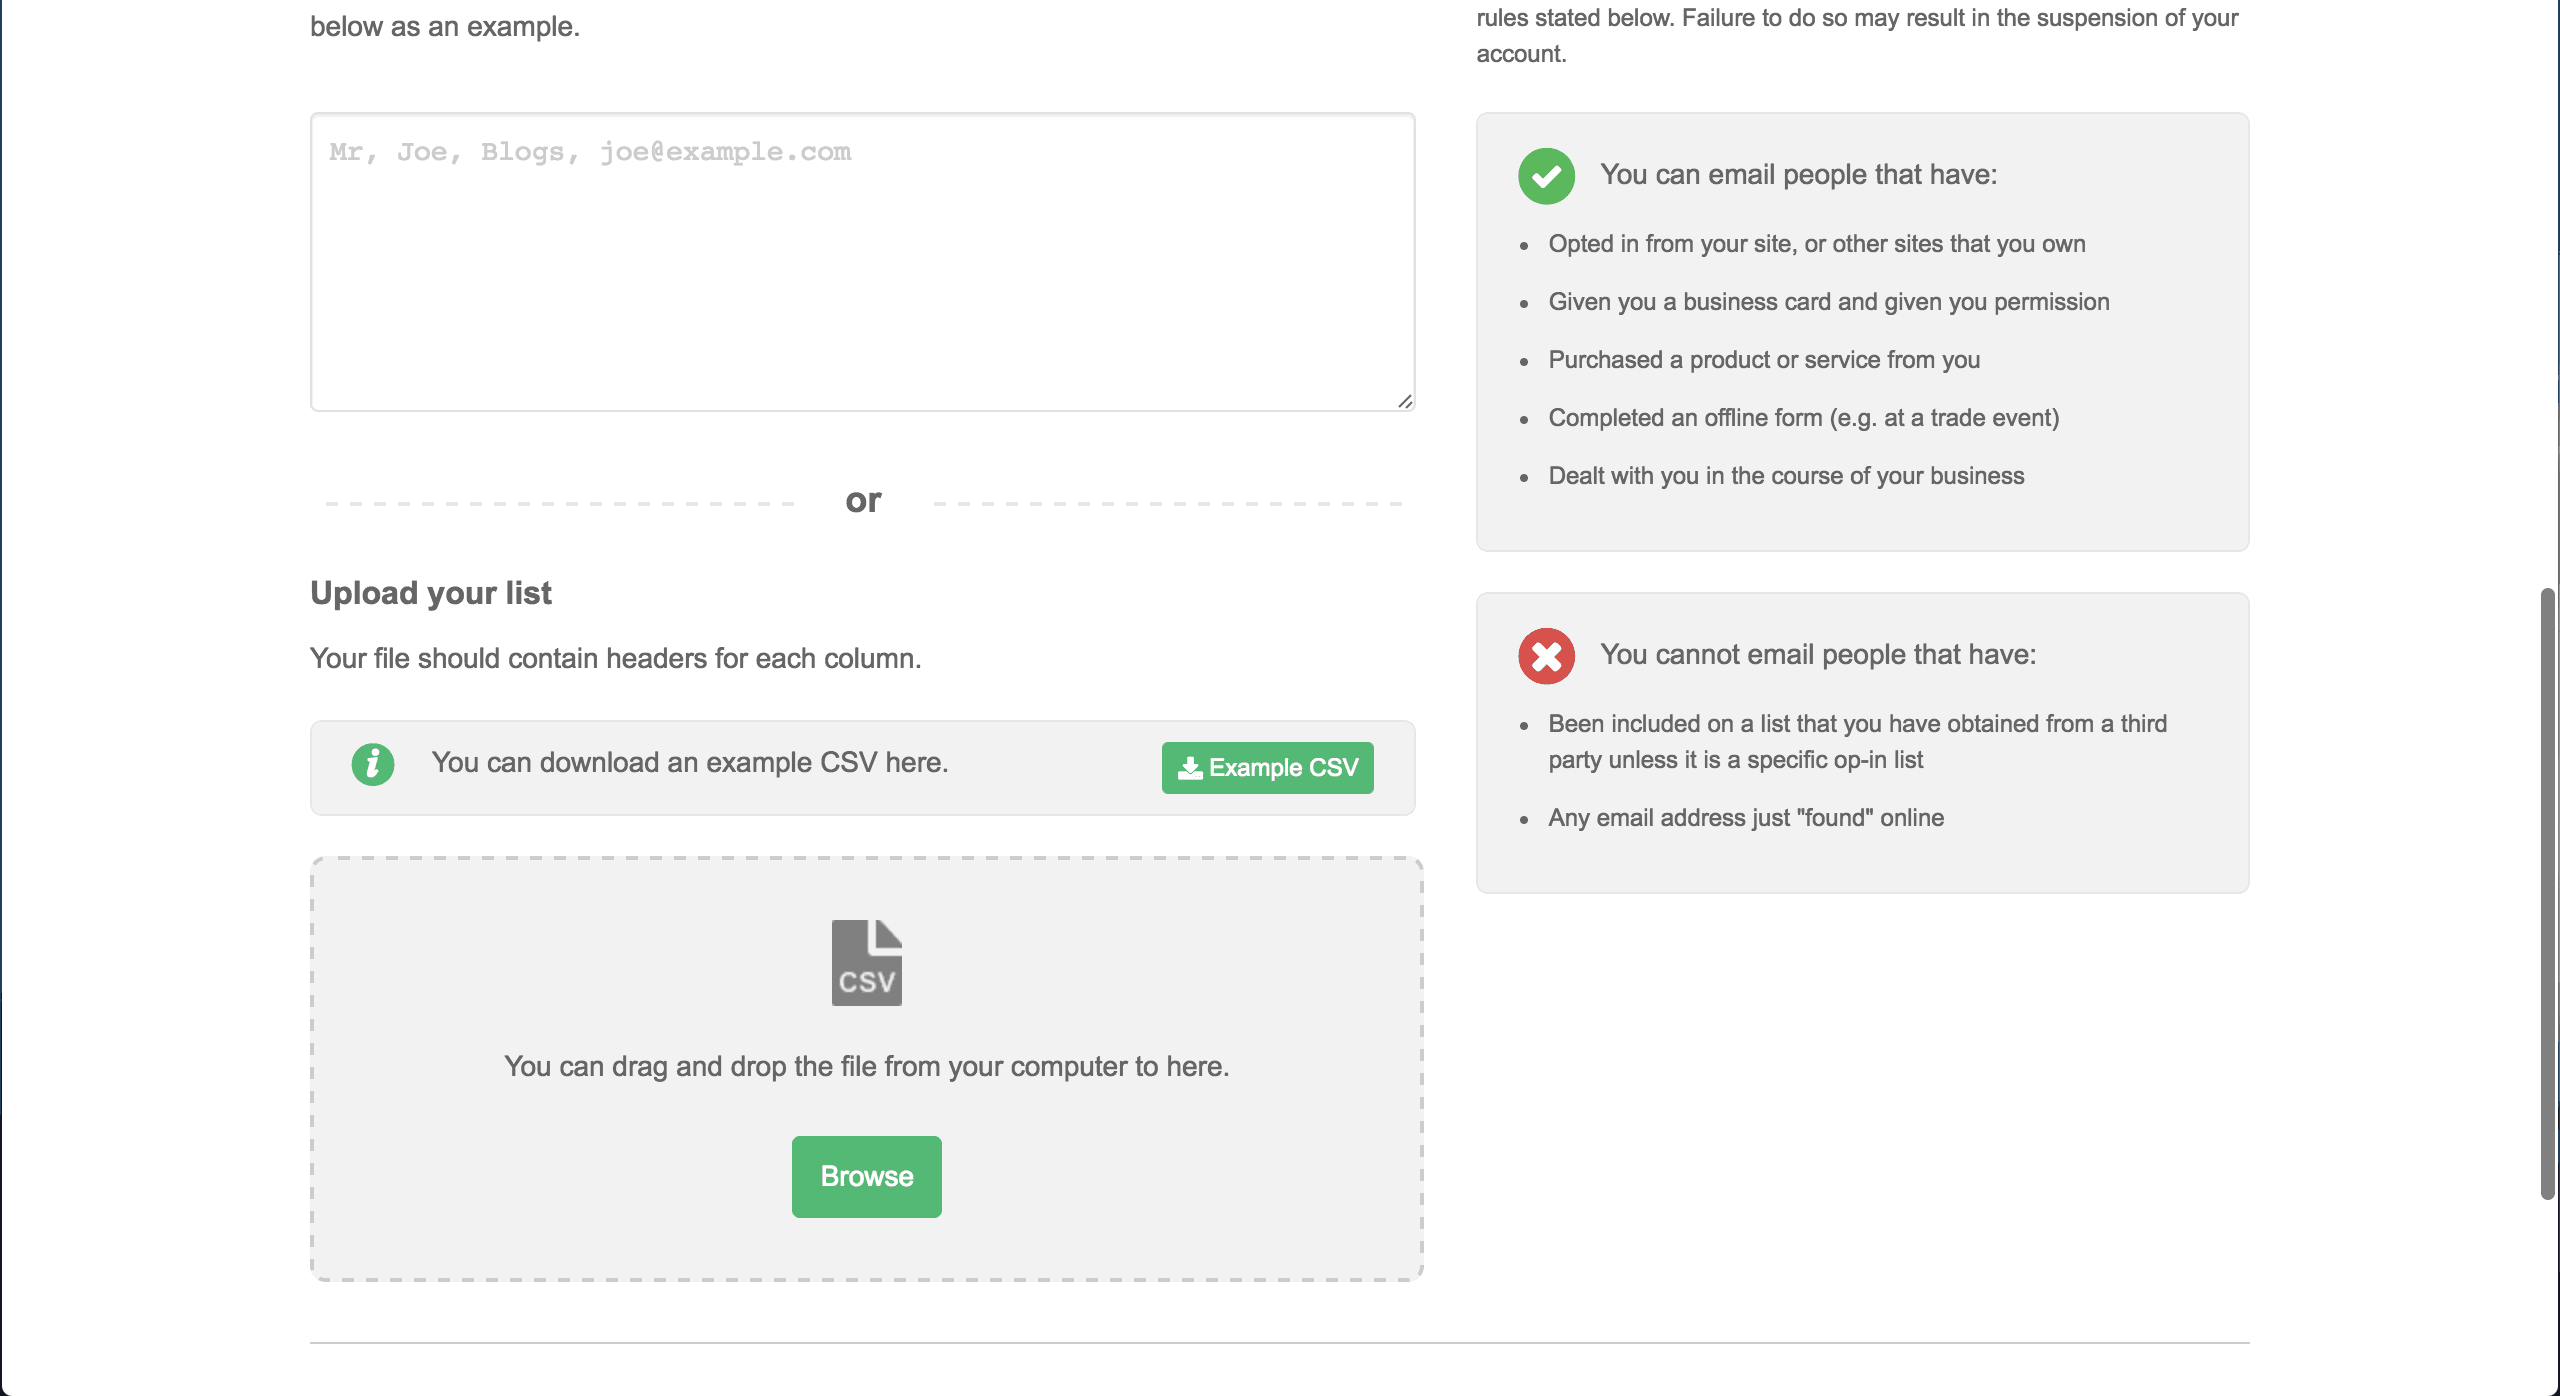
Task: Click the 'or' divider label
Action: (863, 500)
